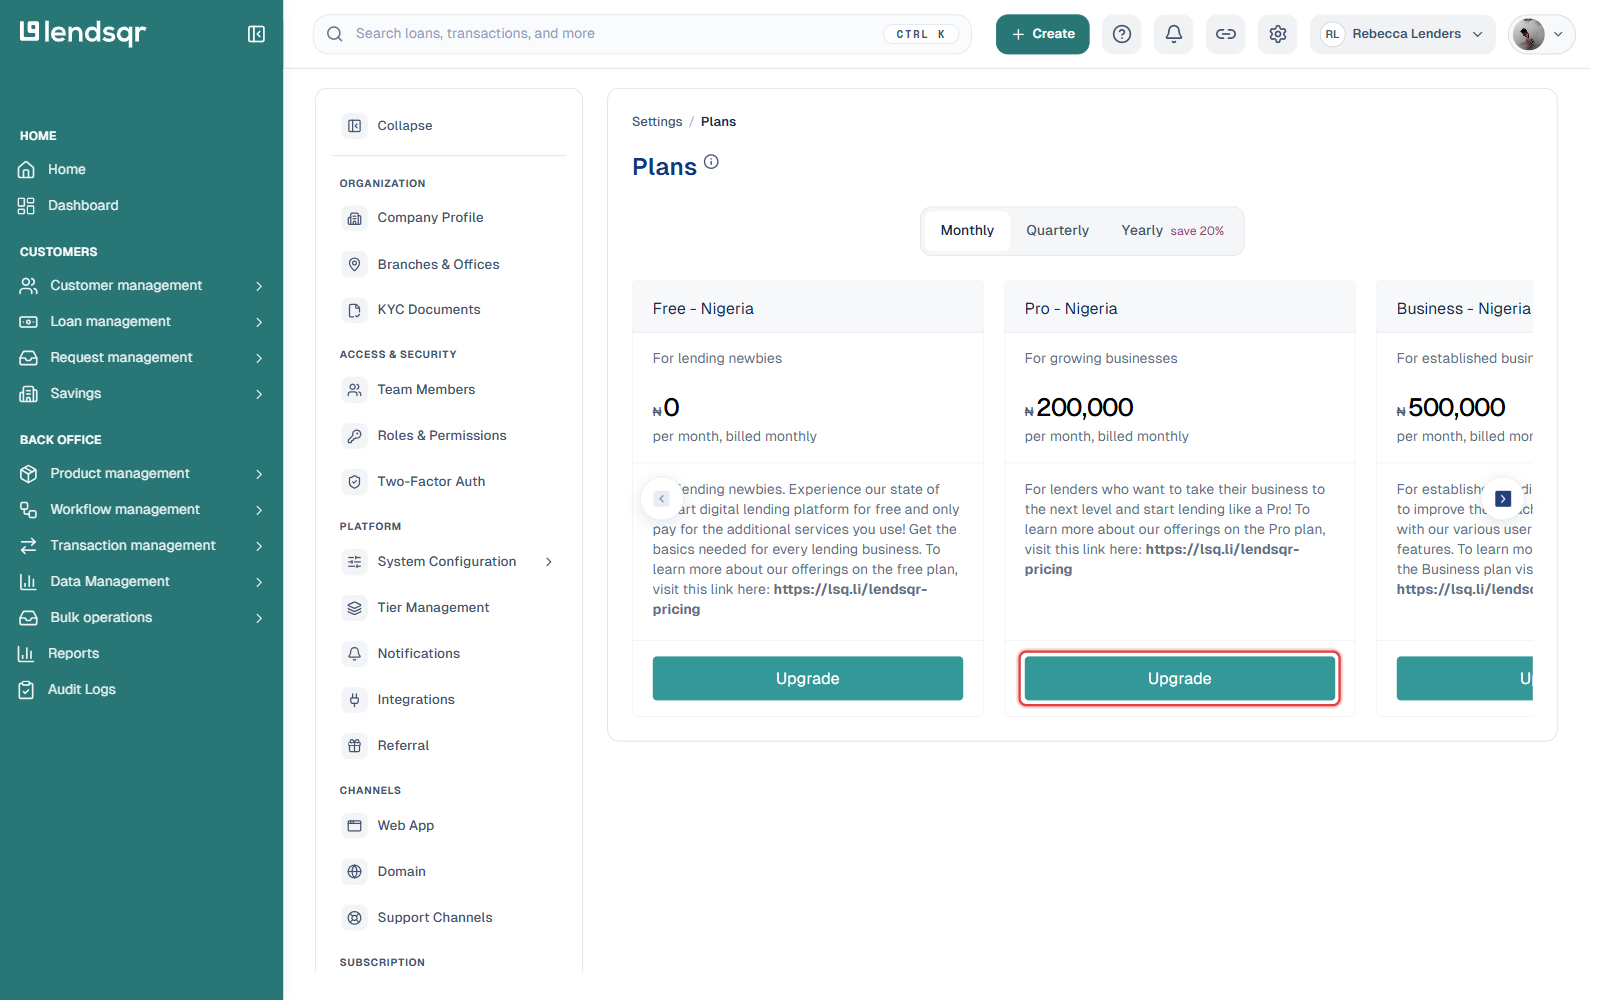The image size is (1600, 1000).
Task: Click the Branches & Offices pin icon
Action: click(x=354, y=264)
